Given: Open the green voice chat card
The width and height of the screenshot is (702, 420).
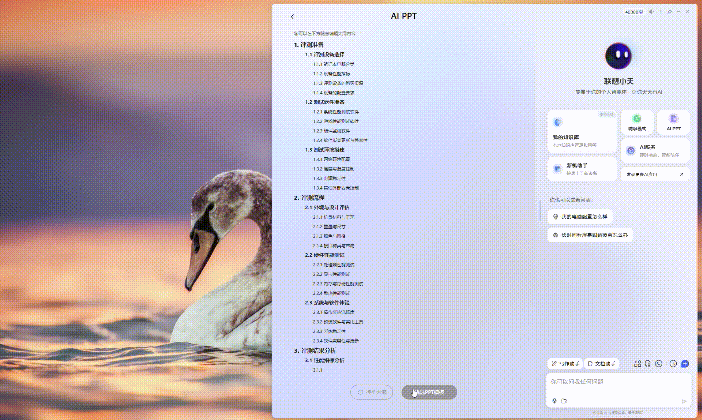Looking at the screenshot, I should 636,123.
